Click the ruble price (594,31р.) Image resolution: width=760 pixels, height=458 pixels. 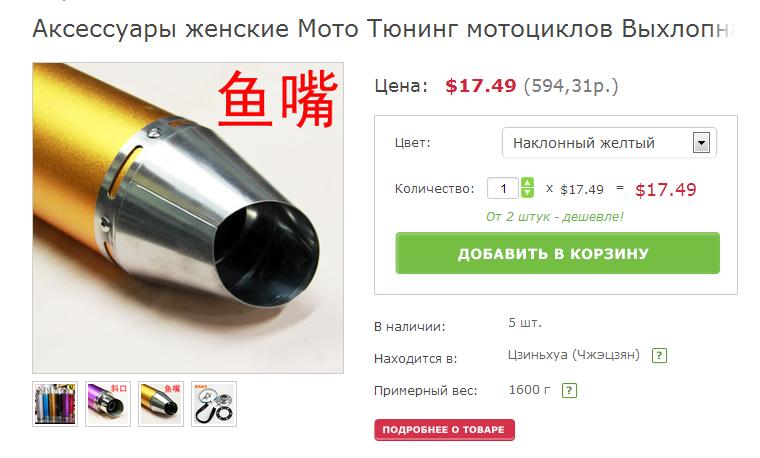pos(571,86)
